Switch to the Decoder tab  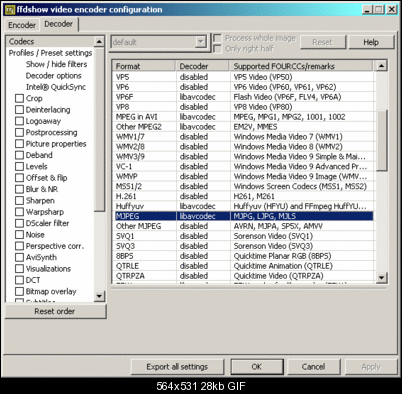pyautogui.click(x=59, y=24)
